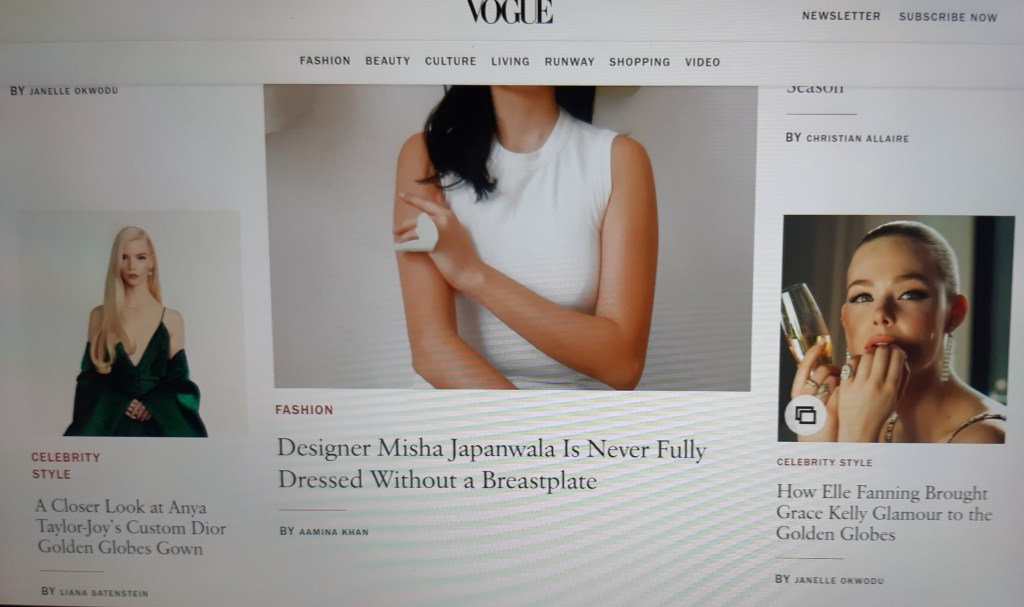1024x607 pixels.
Task: Read Elle Fanning Grace Kelly Glamour article
Action: point(884,513)
